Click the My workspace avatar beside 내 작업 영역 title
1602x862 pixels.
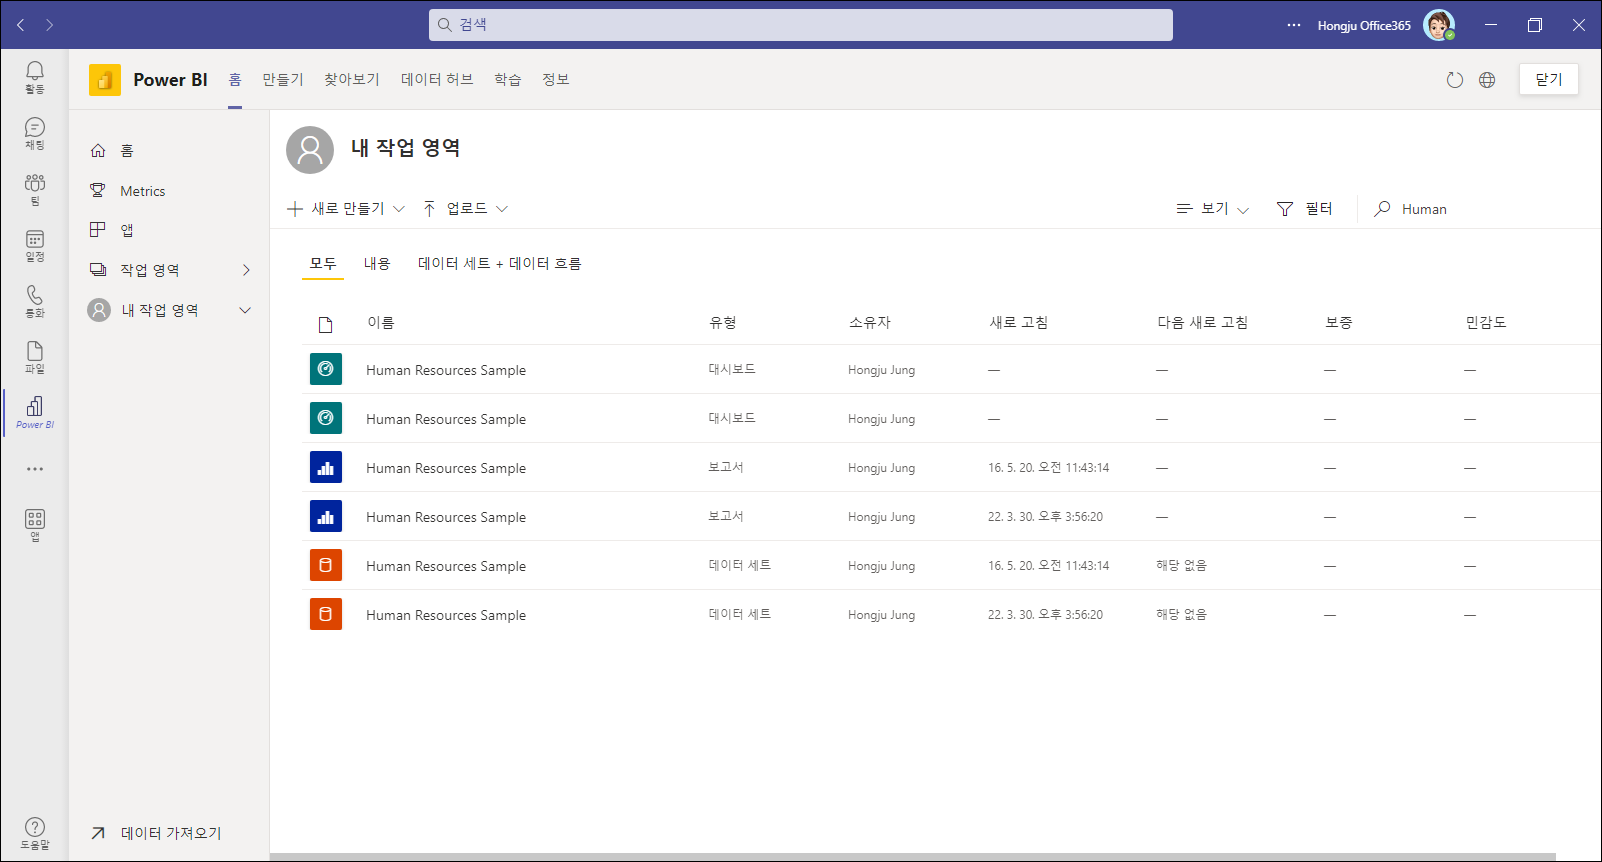click(x=310, y=150)
